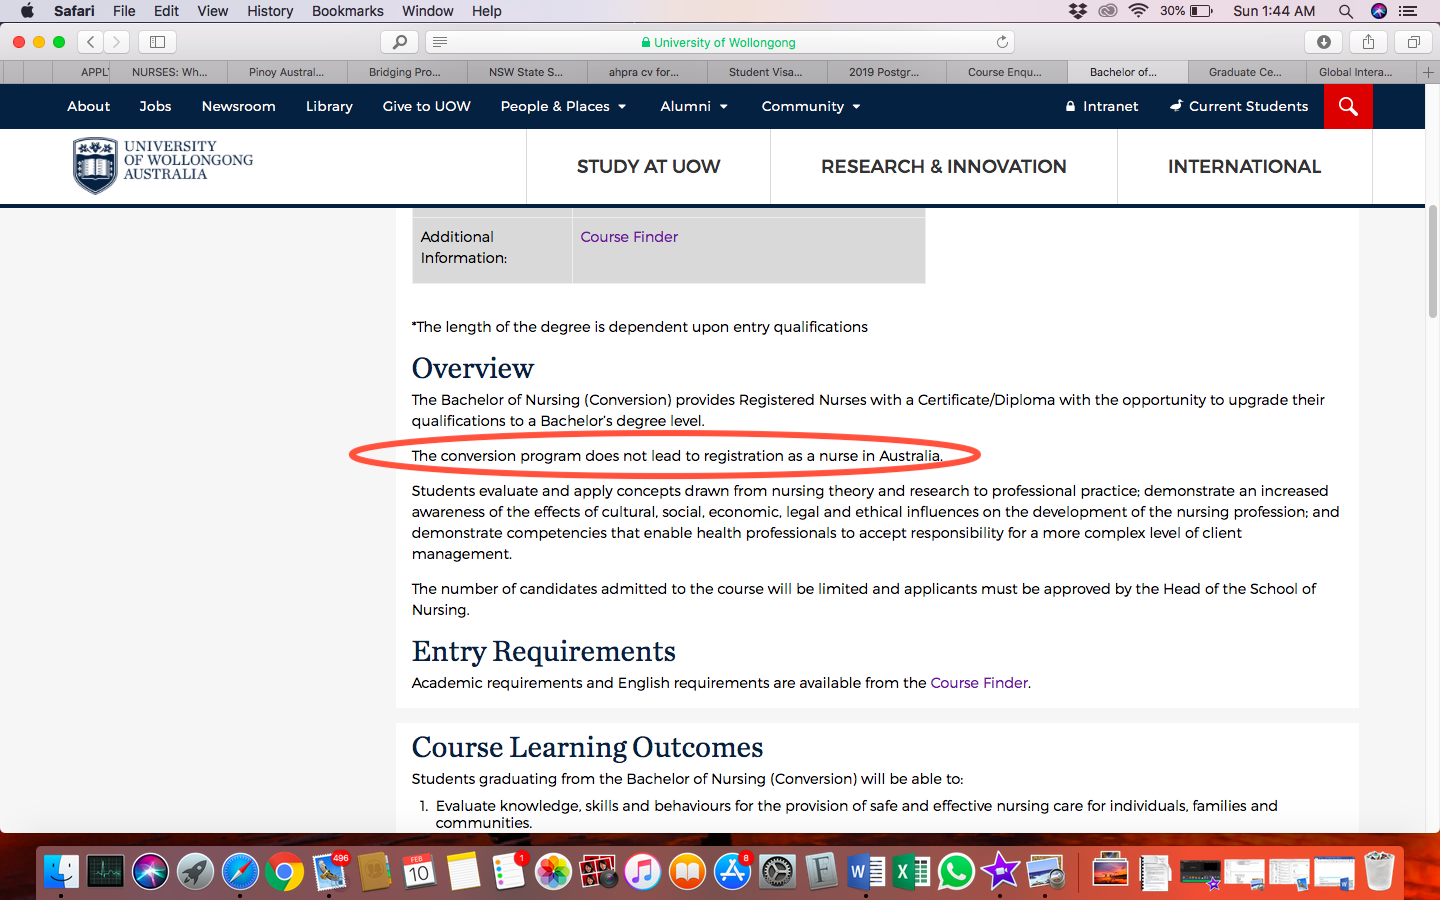Expand the People & Places dropdown
This screenshot has width=1440, height=900.
click(x=563, y=106)
